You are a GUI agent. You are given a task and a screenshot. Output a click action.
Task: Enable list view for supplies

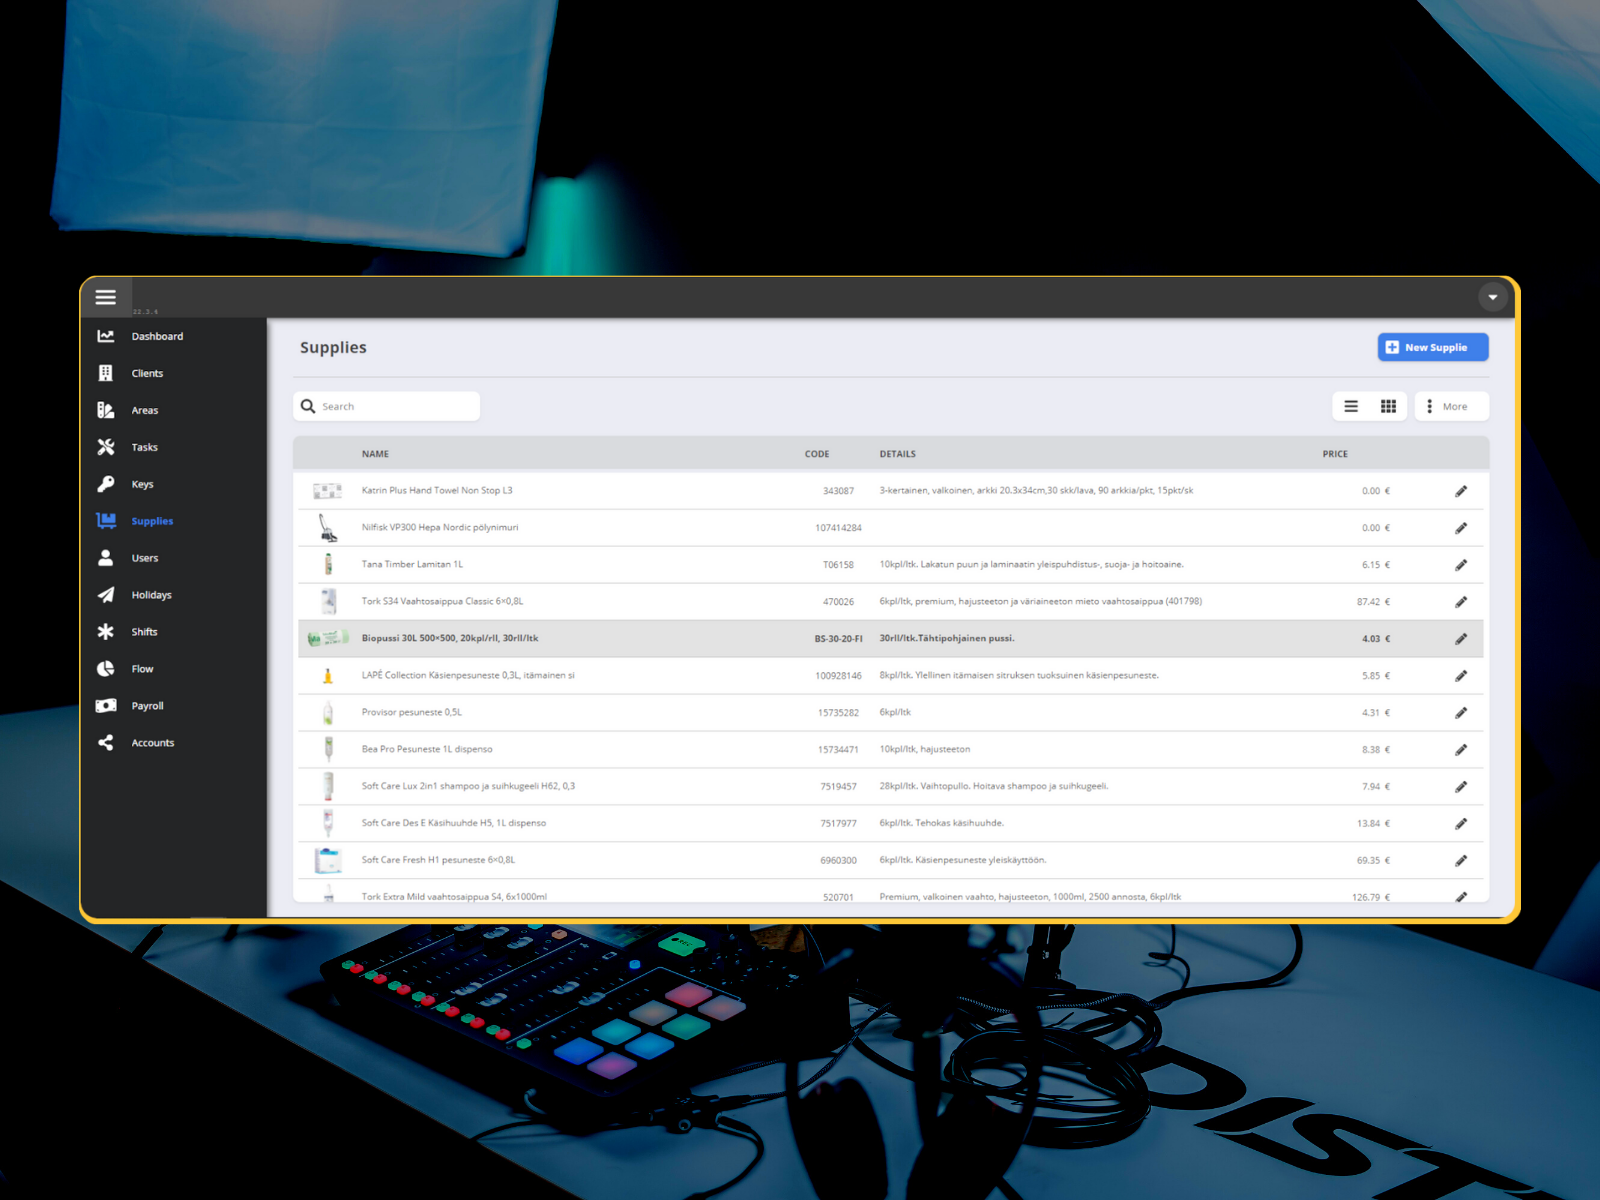tap(1351, 406)
